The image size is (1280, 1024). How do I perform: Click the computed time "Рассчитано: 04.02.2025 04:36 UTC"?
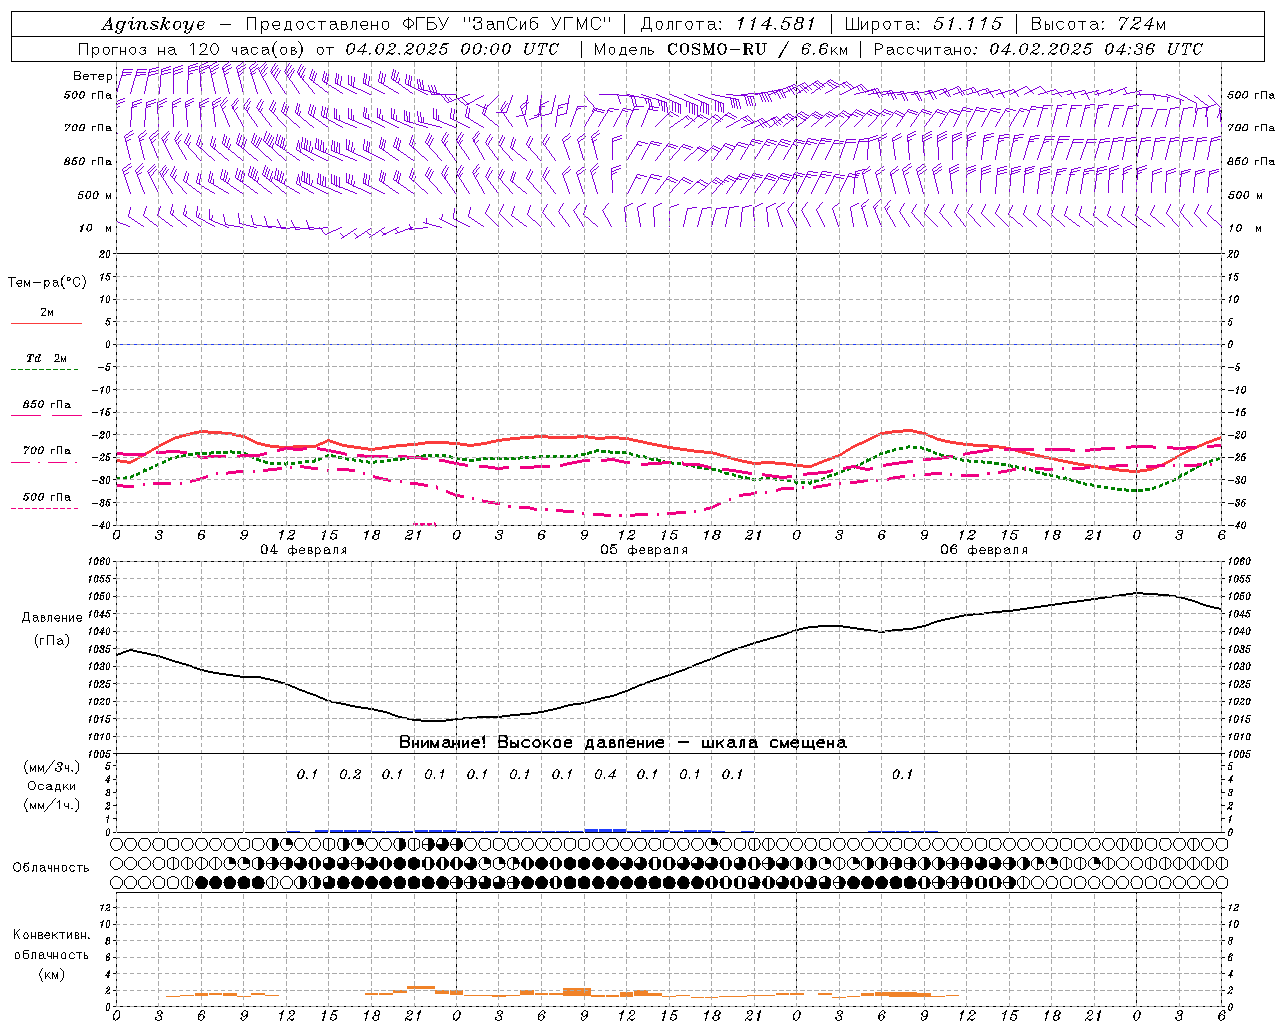click(1038, 49)
